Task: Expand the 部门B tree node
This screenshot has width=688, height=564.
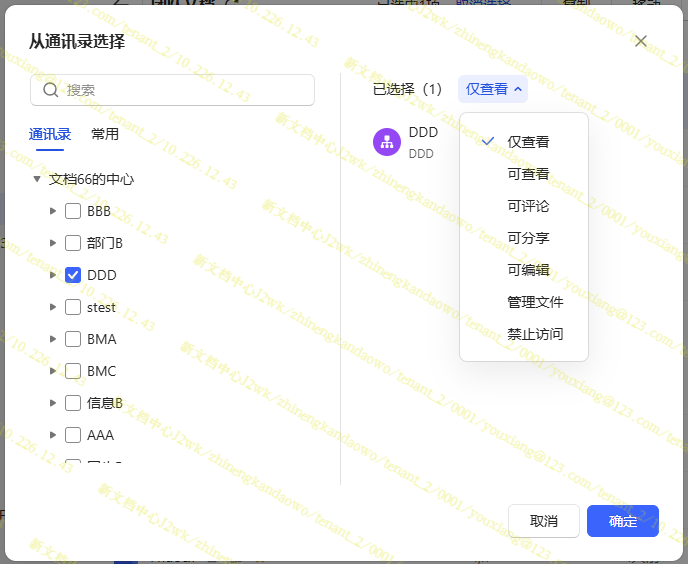Action: click(53, 243)
